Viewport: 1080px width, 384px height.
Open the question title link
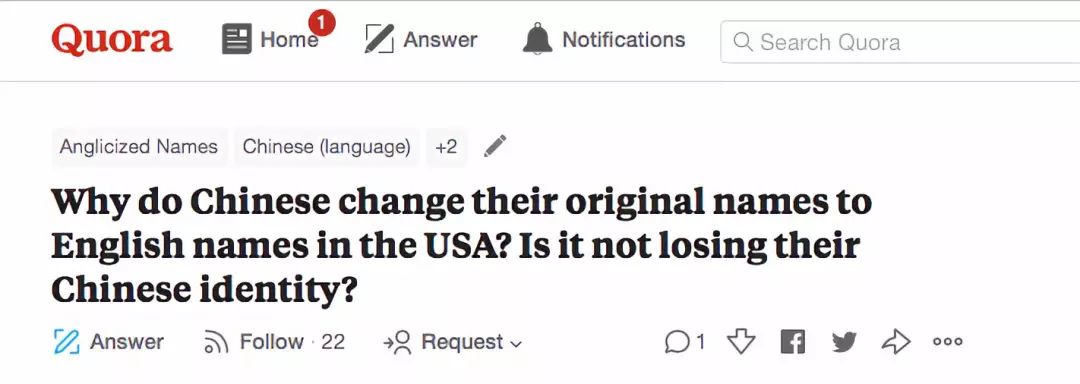pyautogui.click(x=461, y=246)
